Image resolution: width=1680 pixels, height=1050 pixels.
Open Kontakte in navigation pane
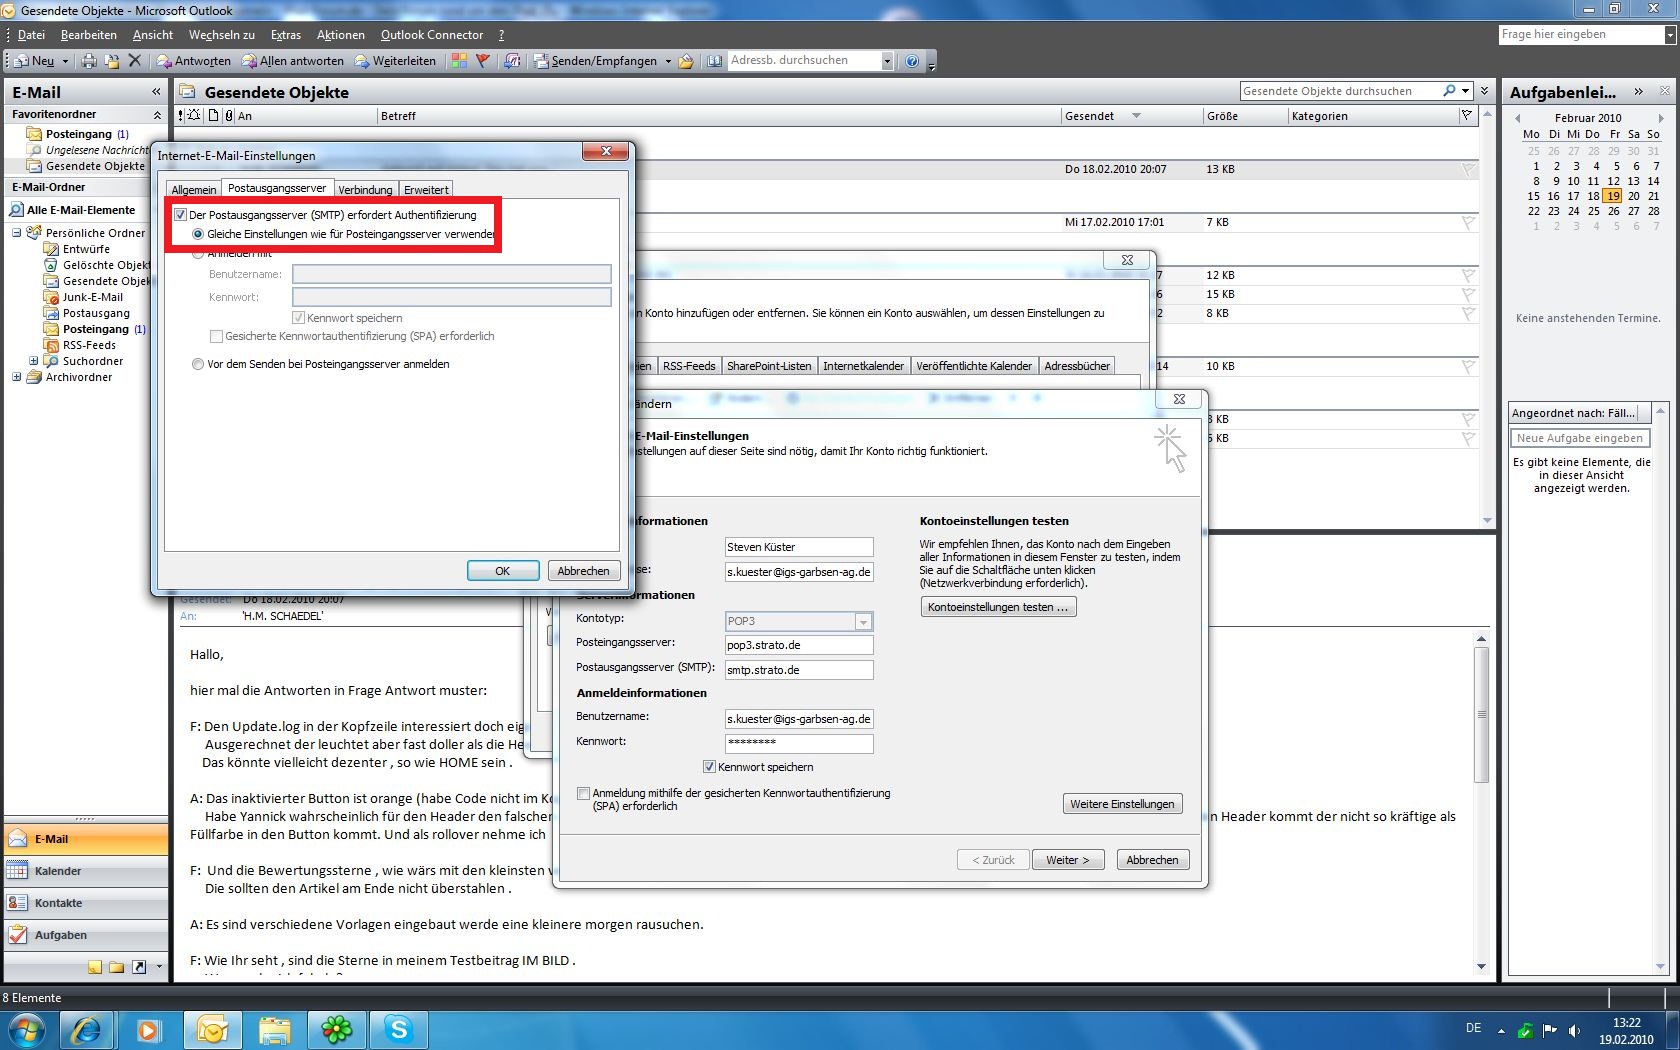click(86, 903)
